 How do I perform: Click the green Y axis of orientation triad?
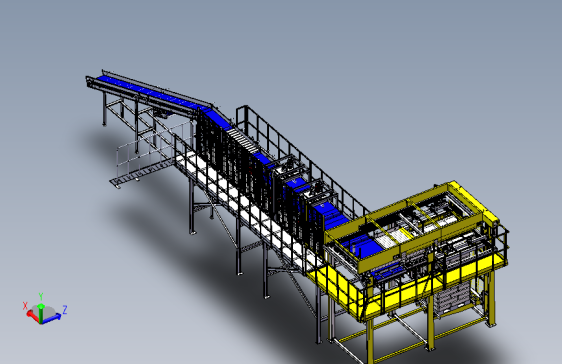pyautogui.click(x=41, y=313)
